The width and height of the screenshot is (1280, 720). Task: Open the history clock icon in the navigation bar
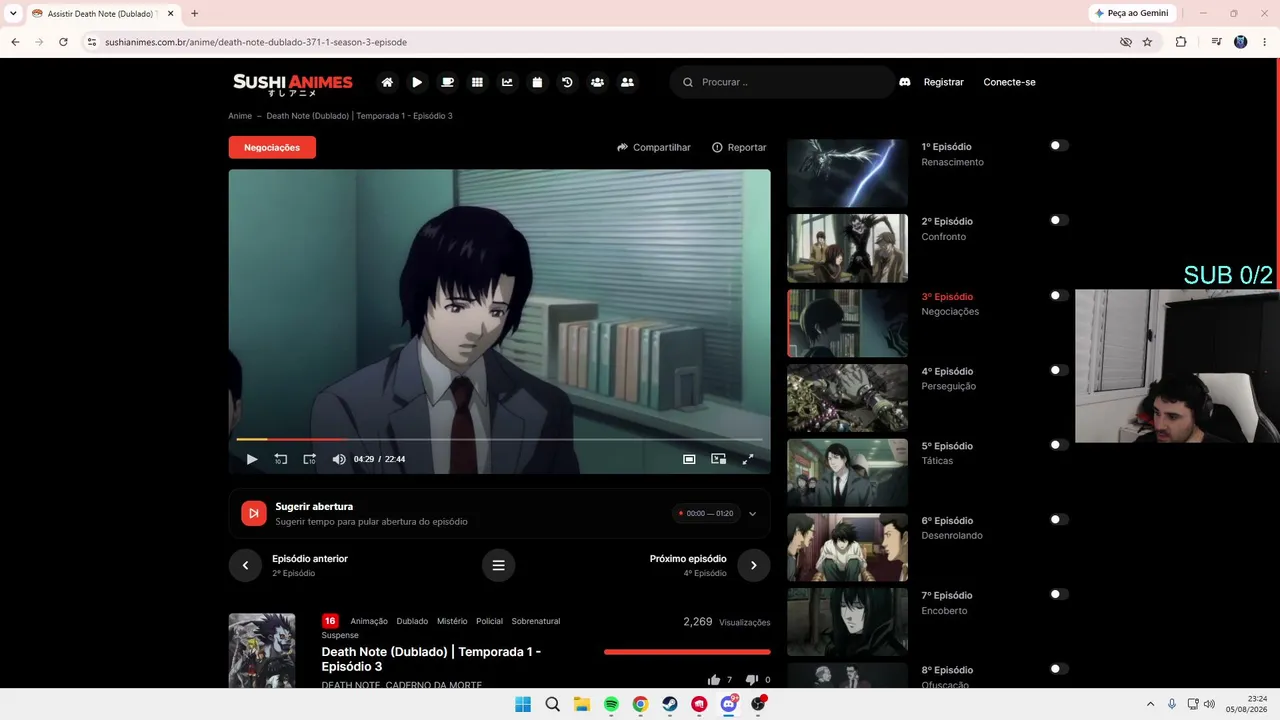tap(567, 82)
